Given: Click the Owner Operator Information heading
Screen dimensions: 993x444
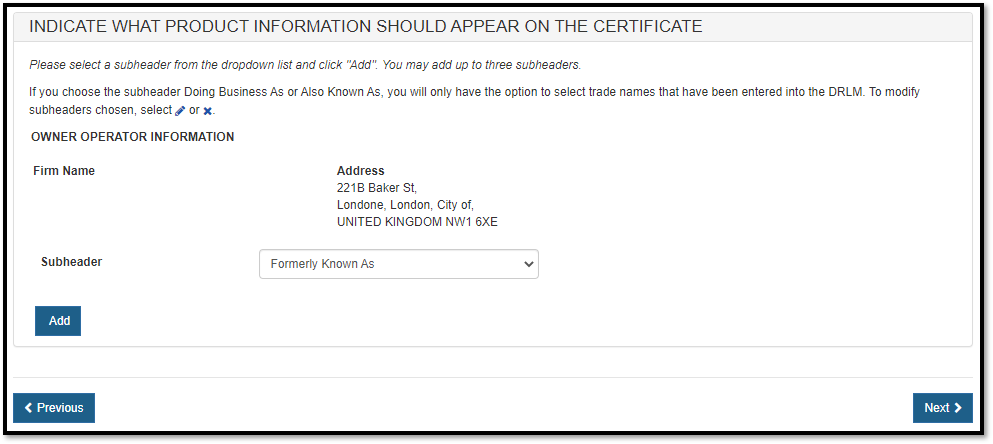Looking at the screenshot, I should [133, 137].
